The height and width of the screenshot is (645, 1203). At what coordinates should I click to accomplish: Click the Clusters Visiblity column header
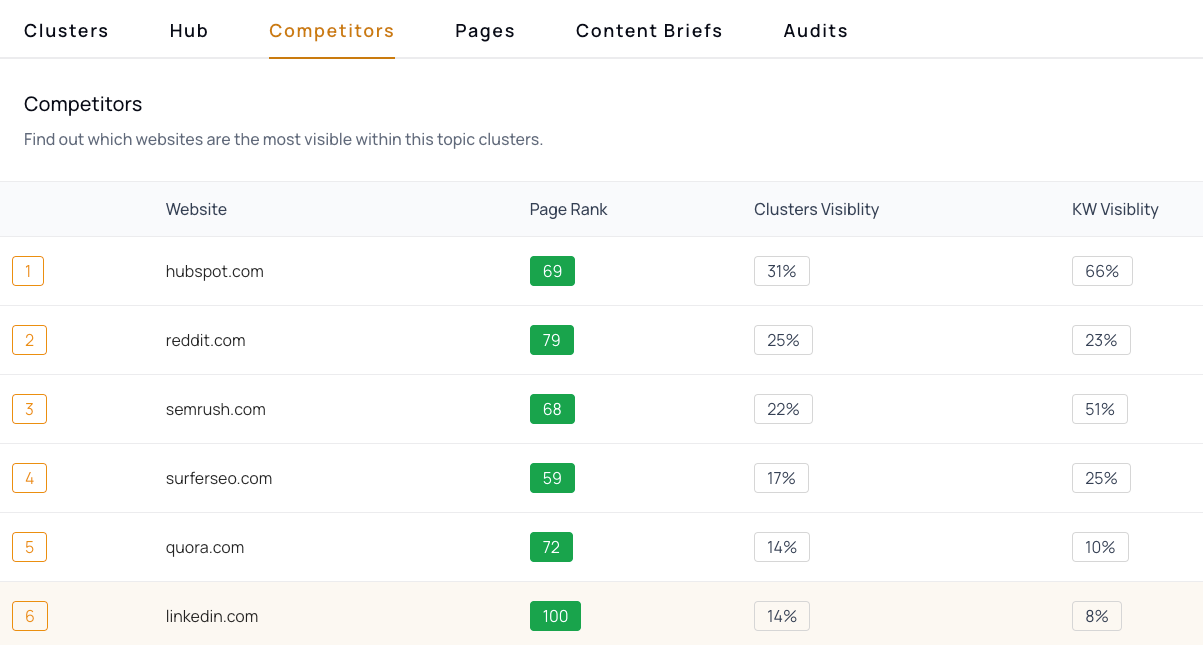point(816,209)
